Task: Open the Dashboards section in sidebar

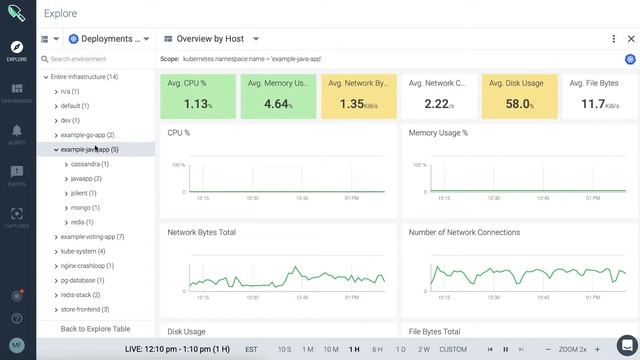Action: [17, 93]
